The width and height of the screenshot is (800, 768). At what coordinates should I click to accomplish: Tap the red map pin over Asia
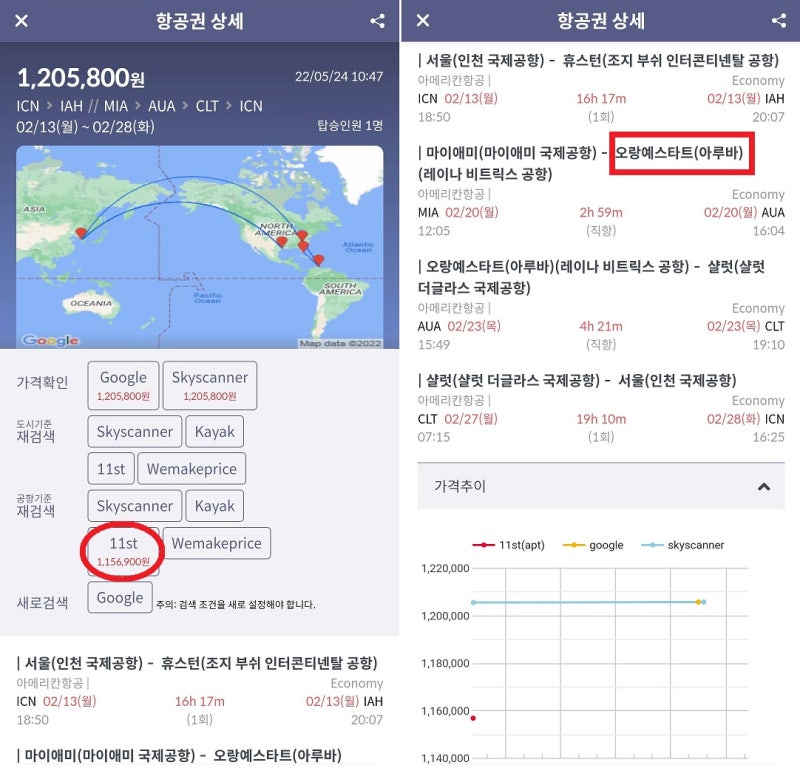coord(80,234)
